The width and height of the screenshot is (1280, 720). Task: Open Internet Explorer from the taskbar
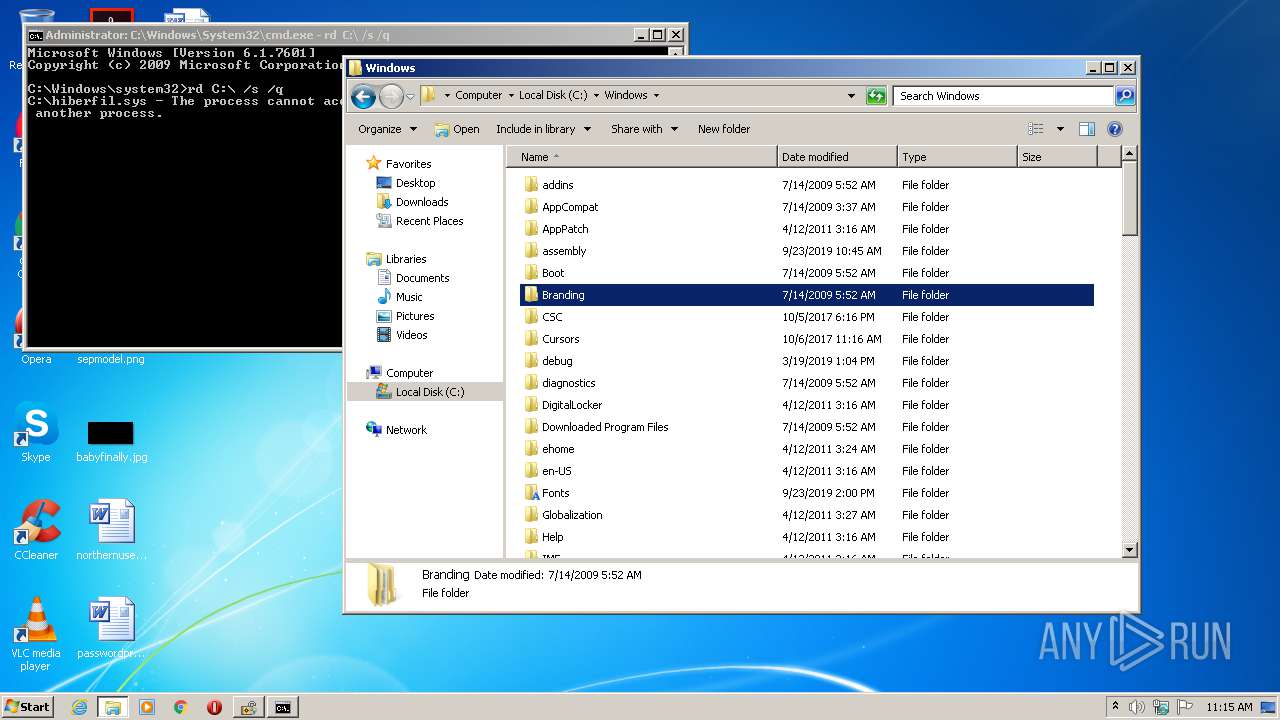(x=79, y=707)
